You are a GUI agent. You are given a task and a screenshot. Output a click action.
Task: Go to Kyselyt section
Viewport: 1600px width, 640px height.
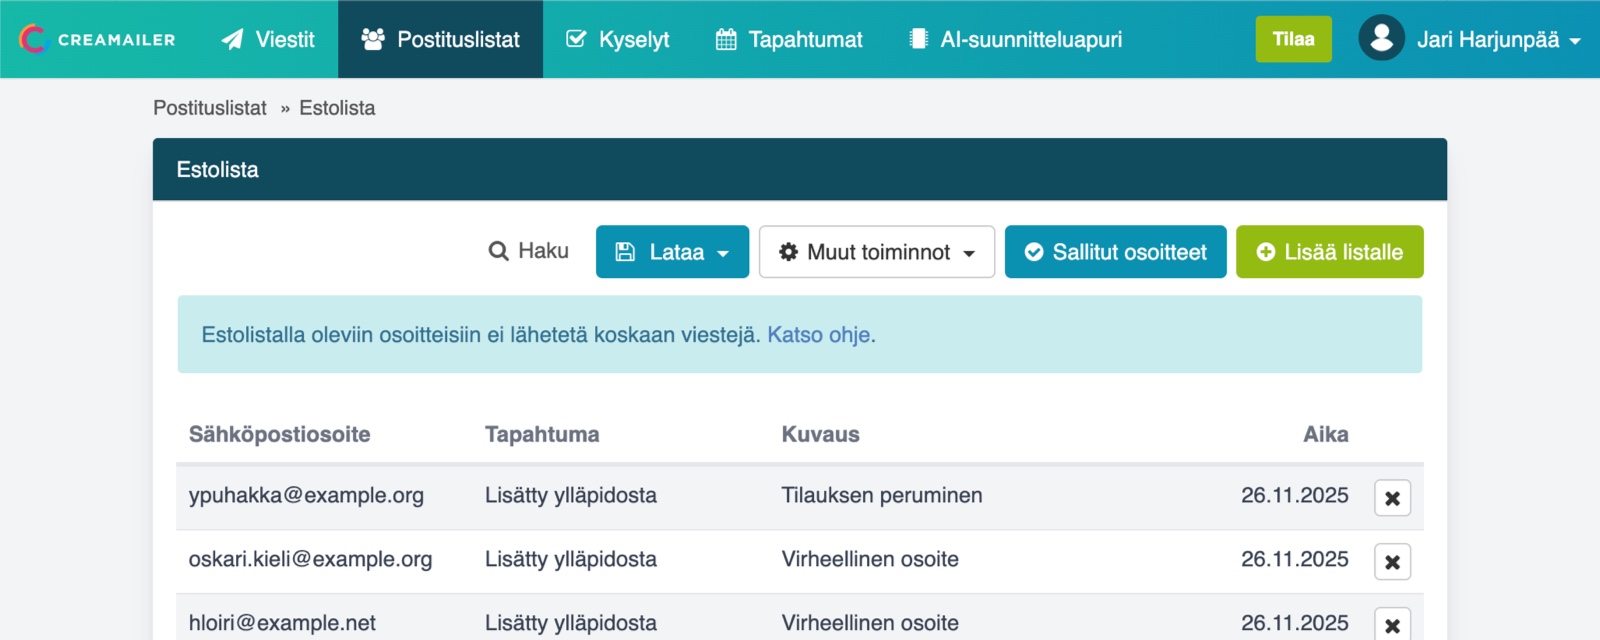coord(618,39)
